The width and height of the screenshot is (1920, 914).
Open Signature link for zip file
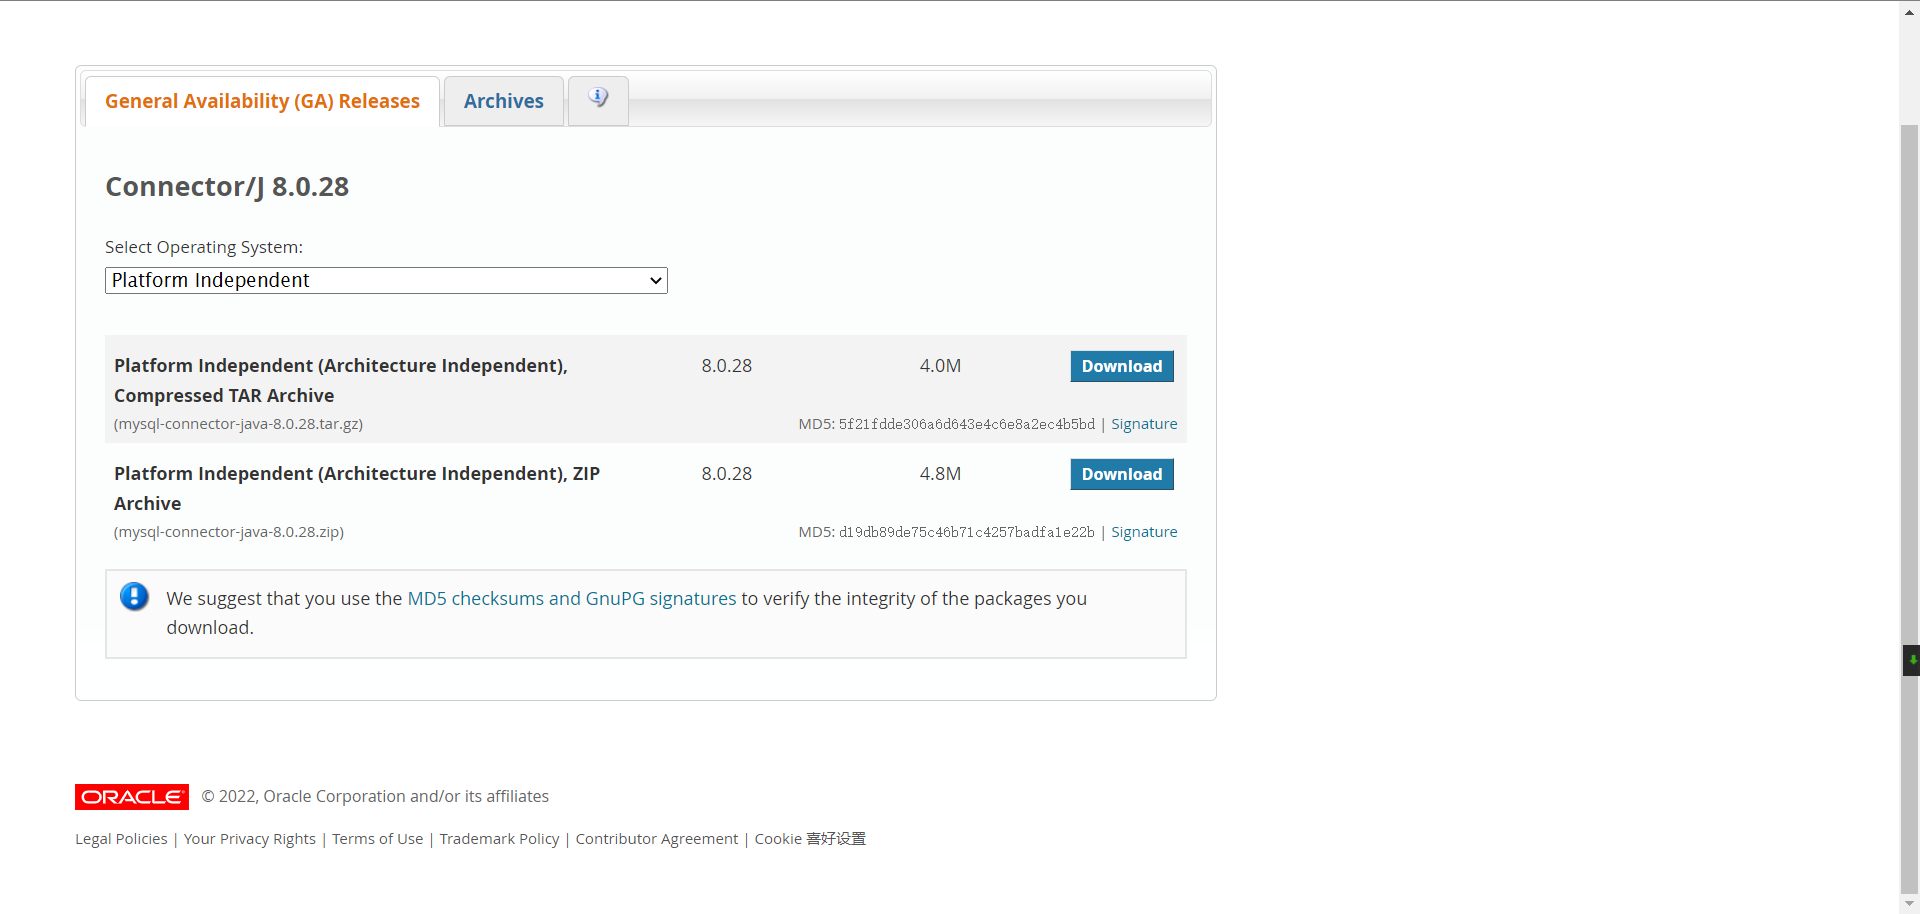coord(1144,532)
